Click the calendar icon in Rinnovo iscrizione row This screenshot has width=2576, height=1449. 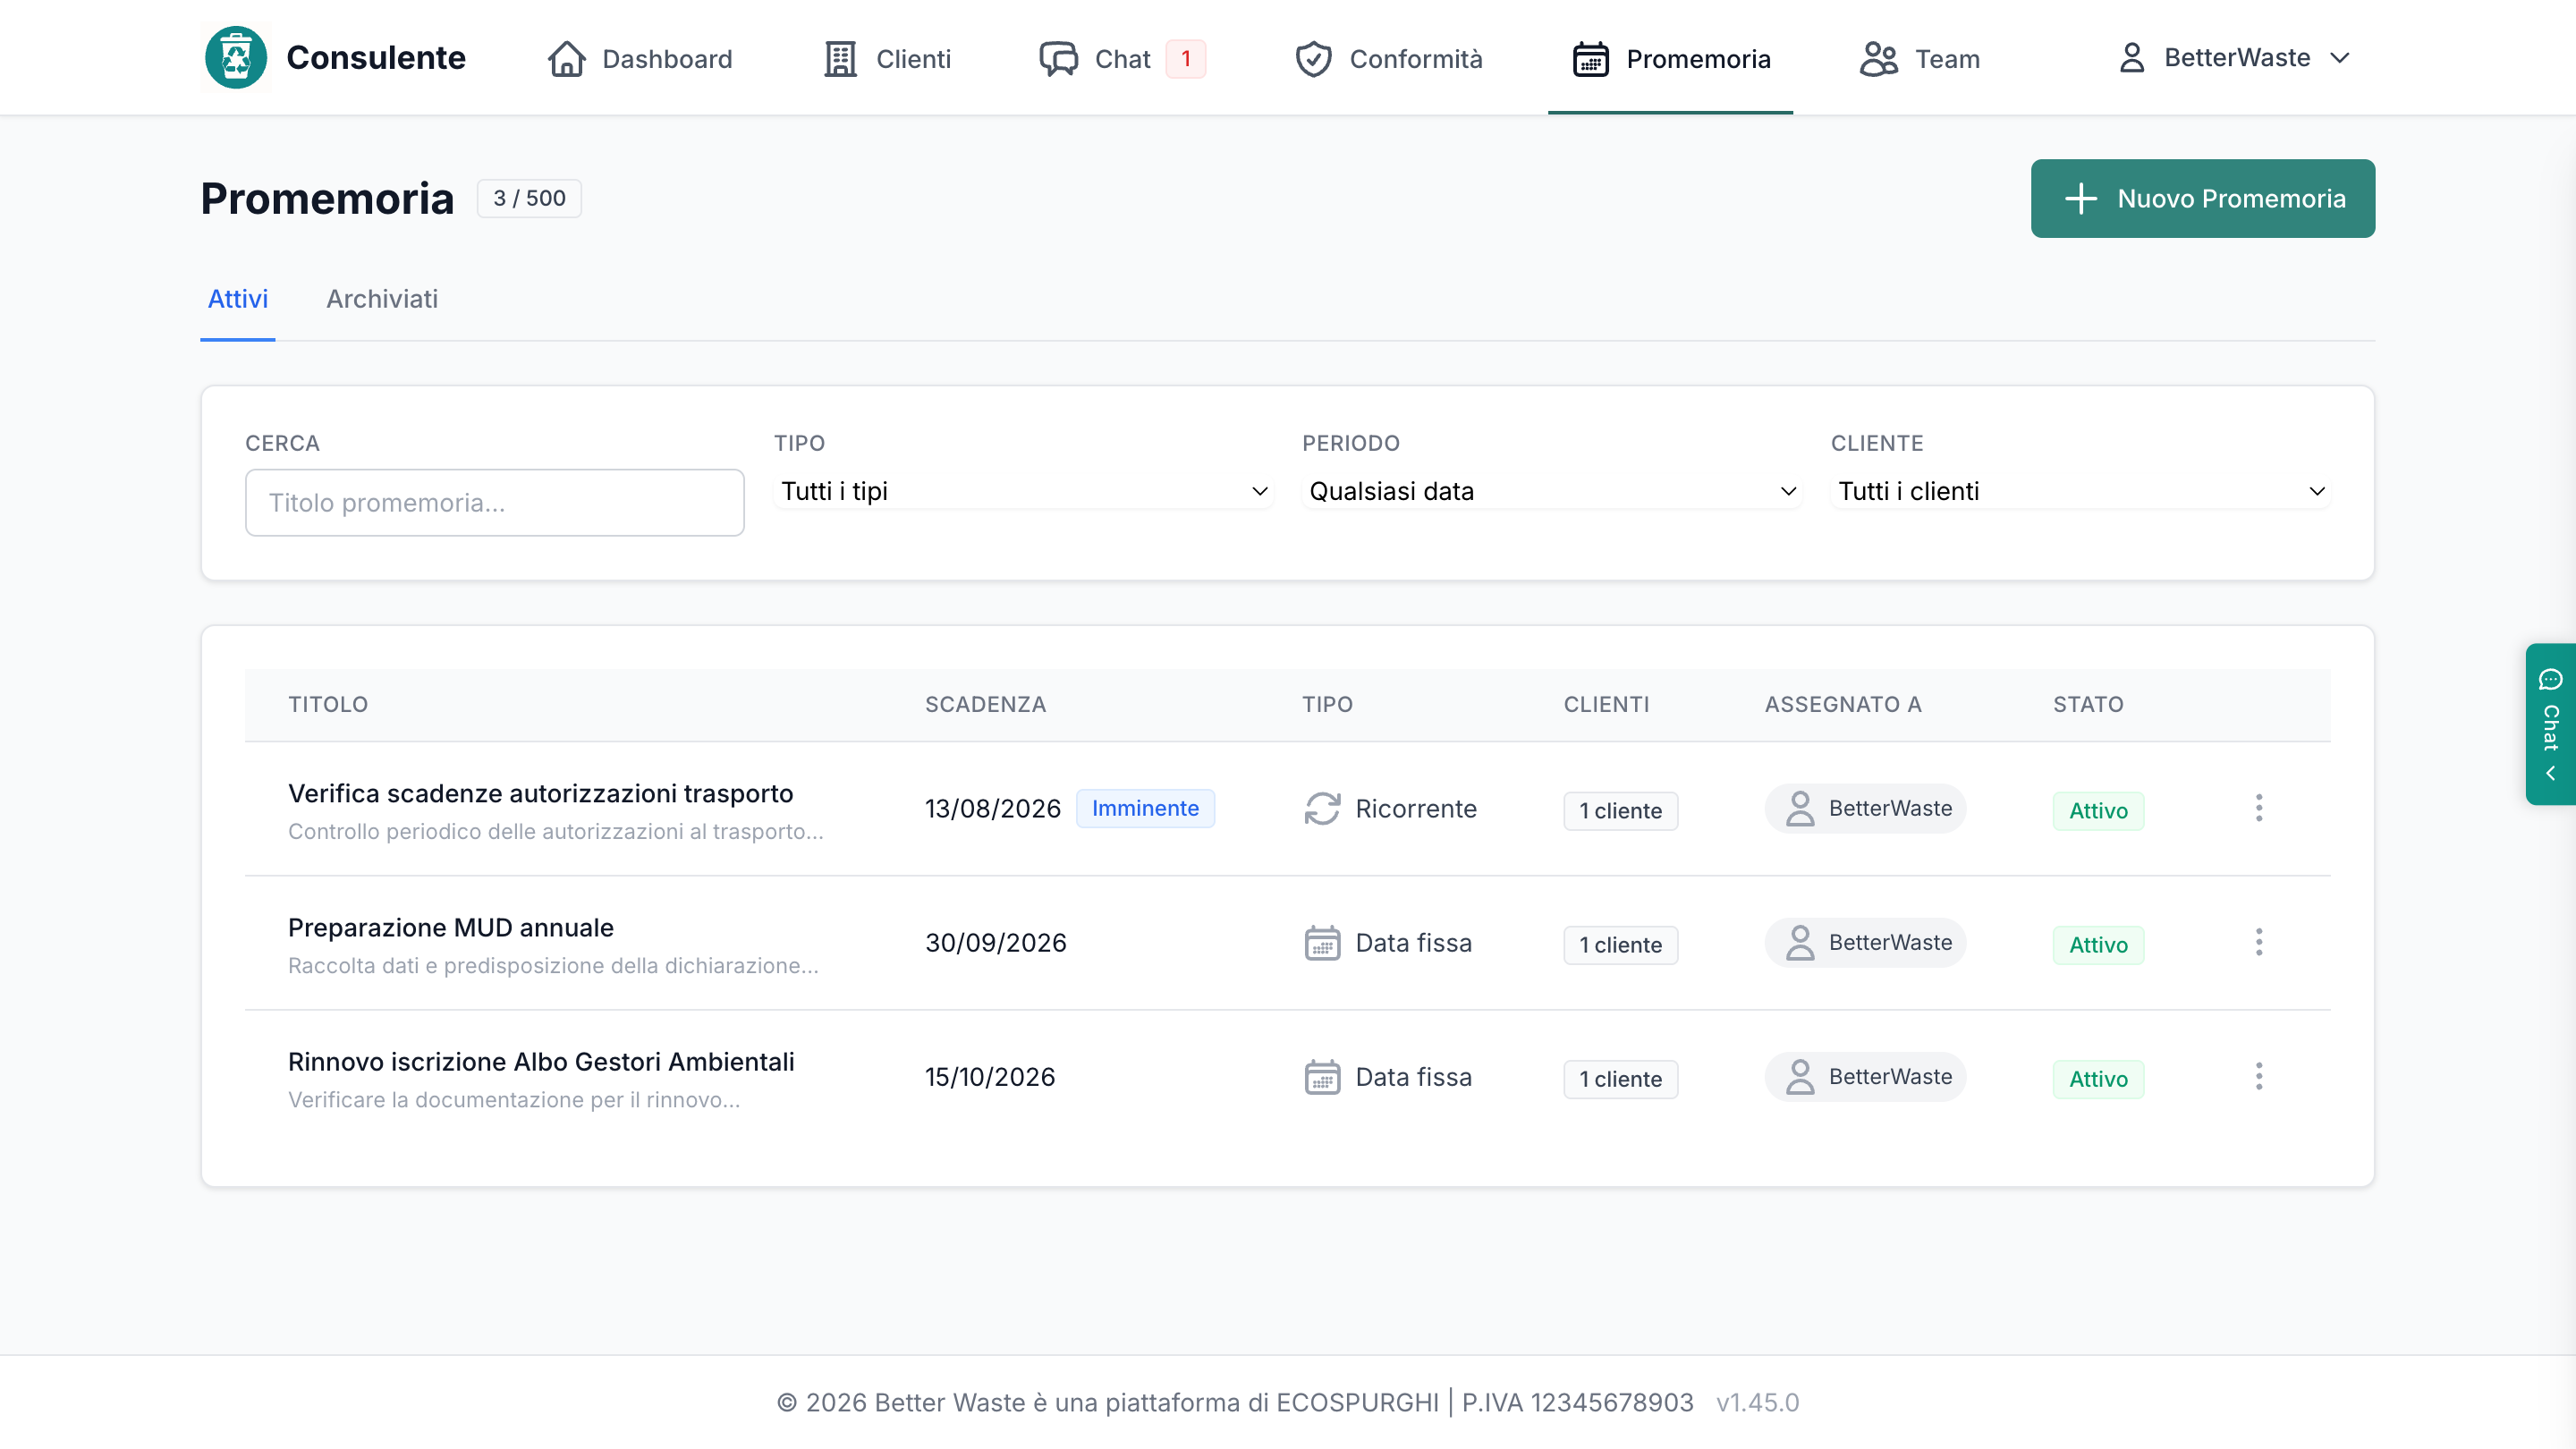click(x=1322, y=1076)
